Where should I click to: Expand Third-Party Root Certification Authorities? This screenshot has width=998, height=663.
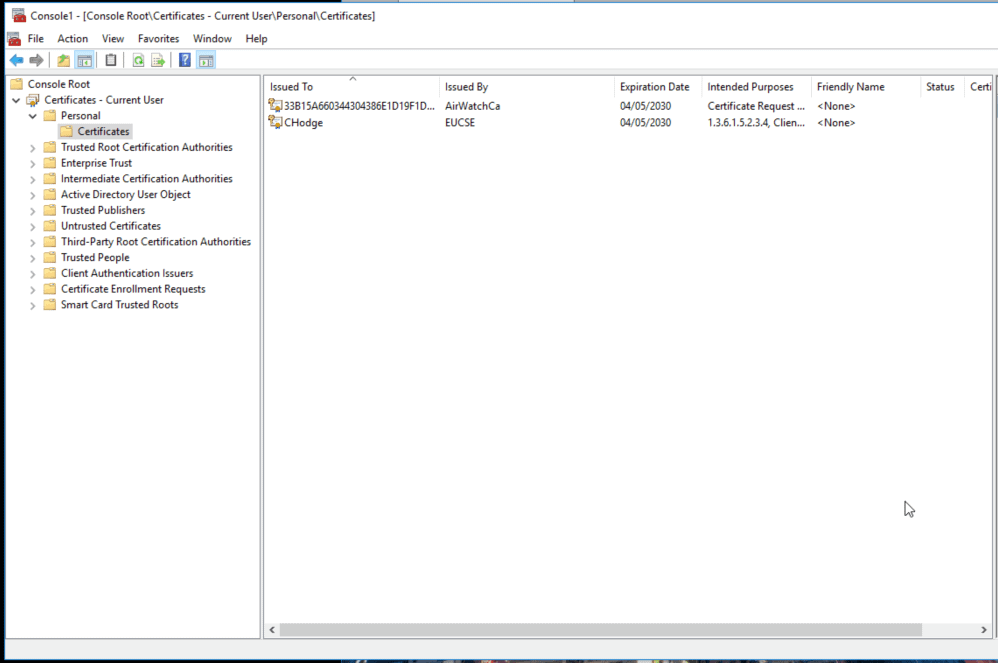tap(32, 242)
